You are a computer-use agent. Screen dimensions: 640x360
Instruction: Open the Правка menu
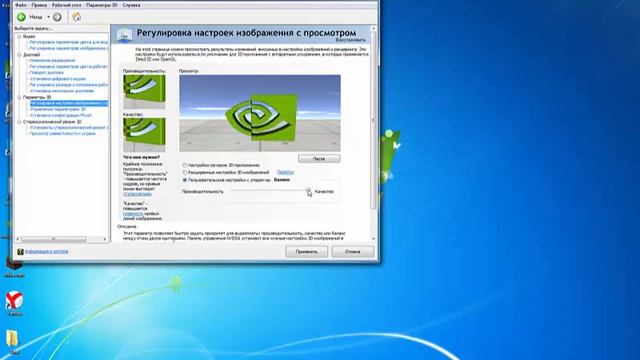(39, 5)
